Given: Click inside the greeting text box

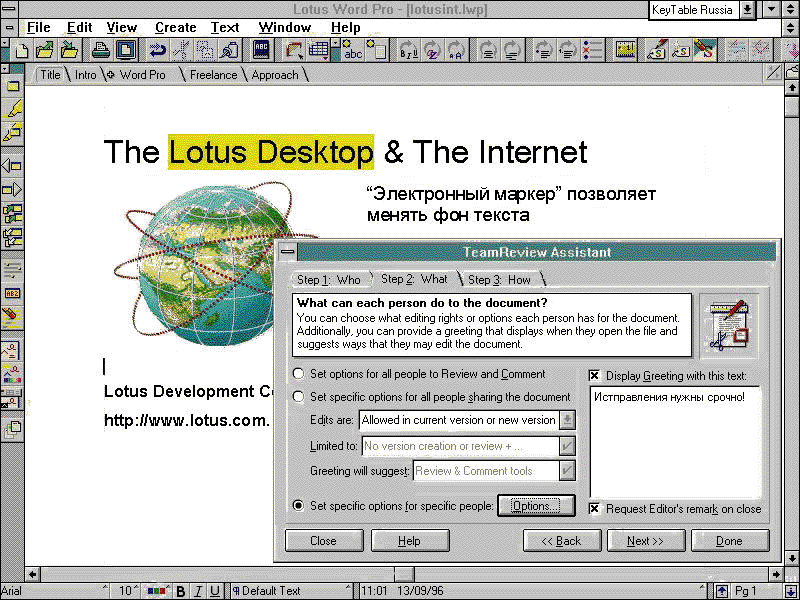Looking at the screenshot, I should click(675, 442).
